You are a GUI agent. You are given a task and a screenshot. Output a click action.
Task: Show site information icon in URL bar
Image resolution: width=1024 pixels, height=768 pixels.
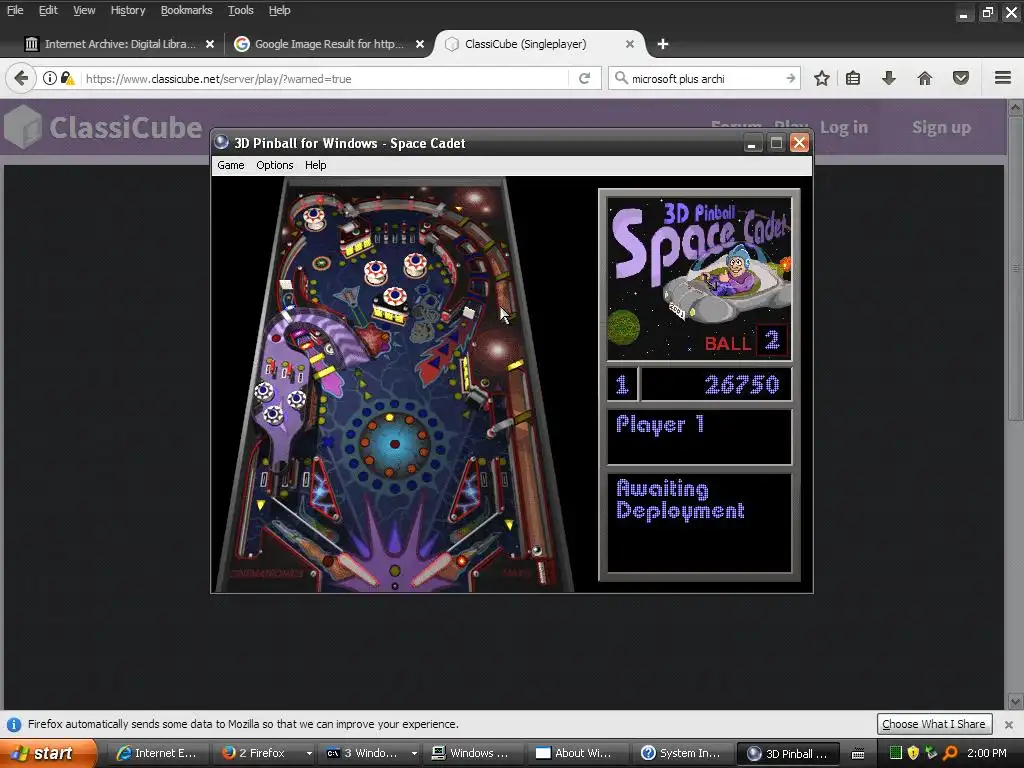[50, 78]
